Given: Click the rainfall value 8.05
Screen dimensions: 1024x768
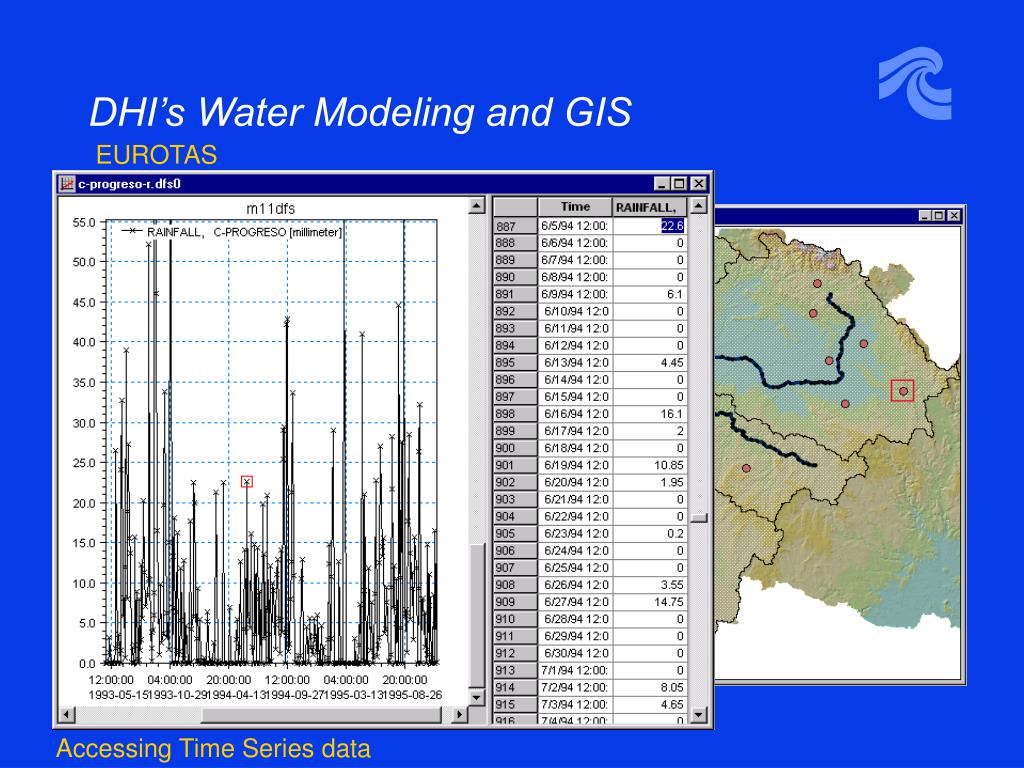Looking at the screenshot, I should pos(650,687).
